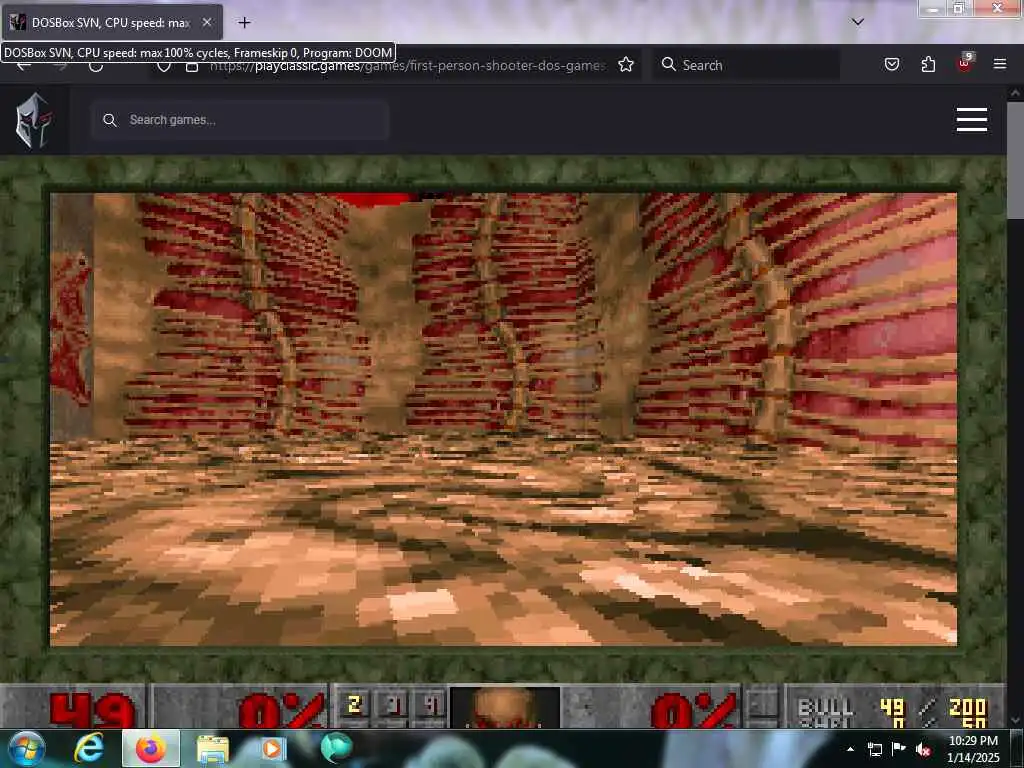This screenshot has height=768, width=1024.
Task: Click the page vertical scrollbar thumb
Action: point(1015,161)
